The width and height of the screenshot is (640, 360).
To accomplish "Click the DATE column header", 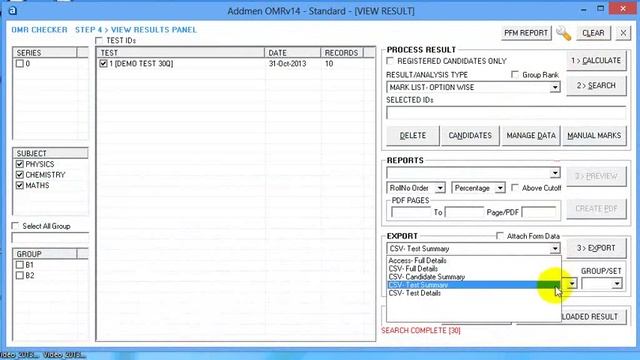I will tap(292, 53).
